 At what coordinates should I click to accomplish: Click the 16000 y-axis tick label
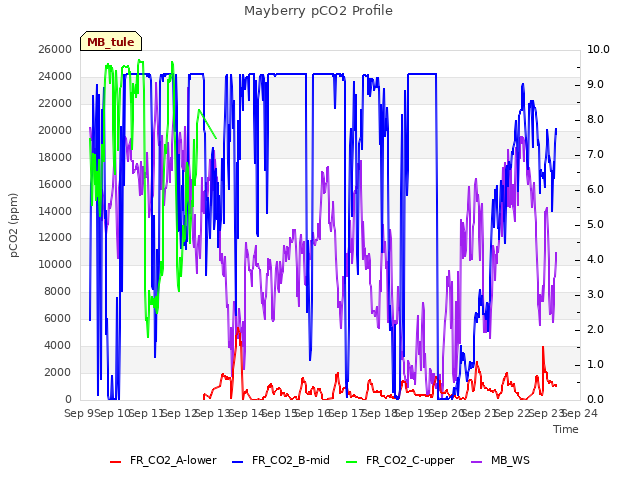55,184
